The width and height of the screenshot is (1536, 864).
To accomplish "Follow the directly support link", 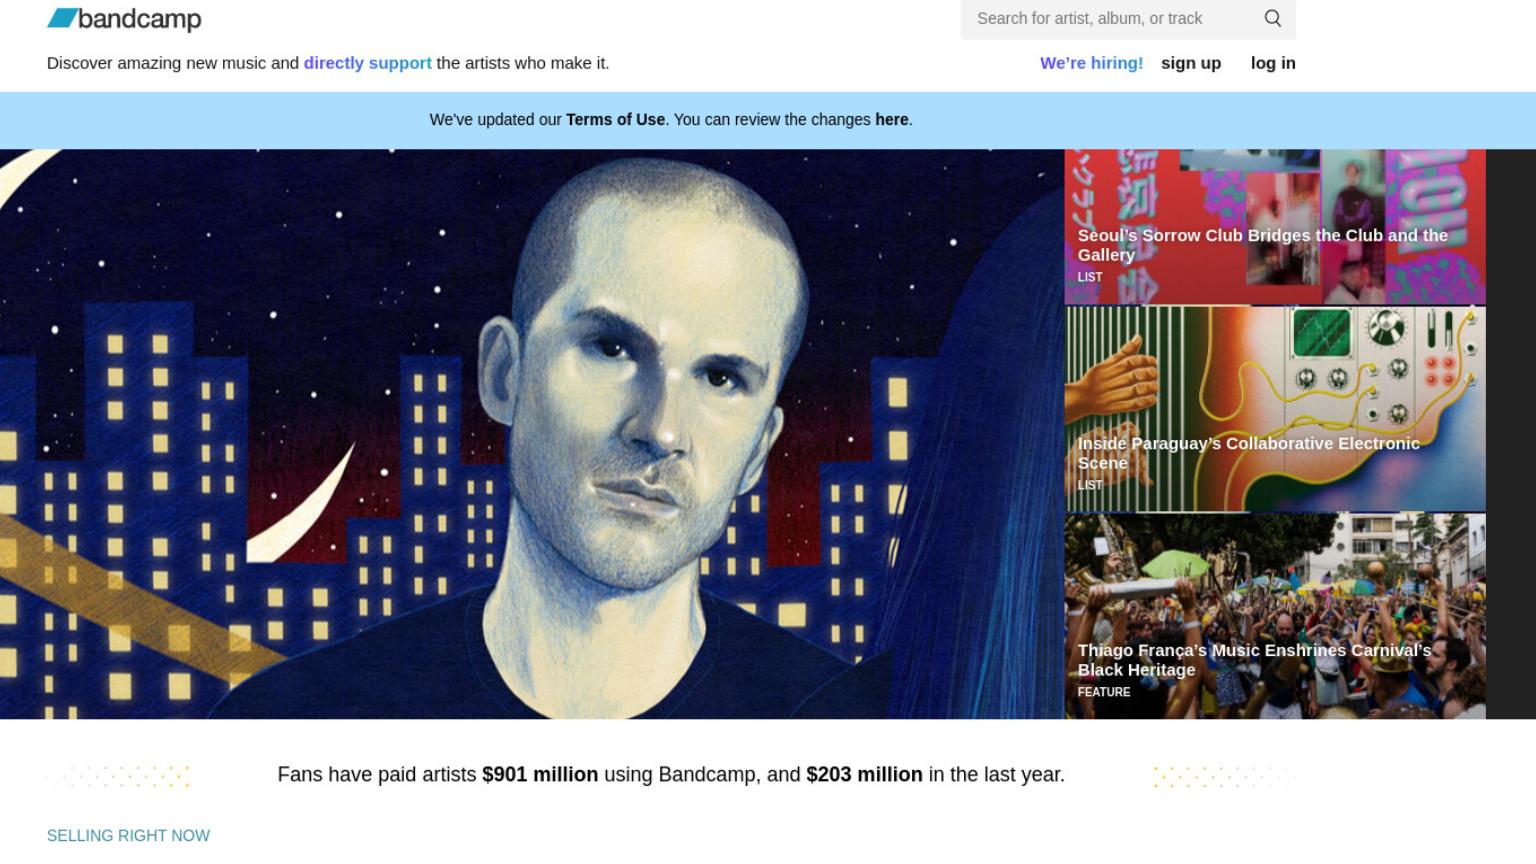I will (367, 63).
